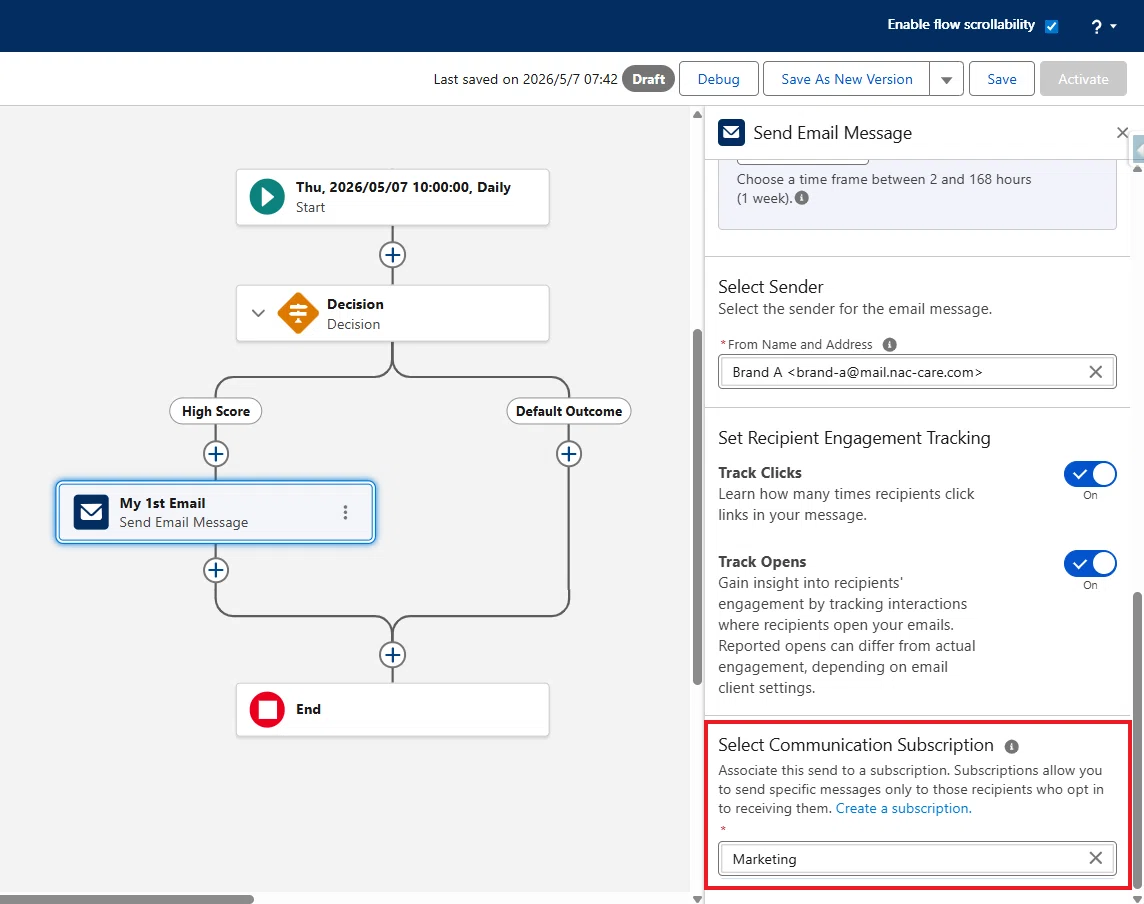Click the Activate button

pyautogui.click(x=1083, y=79)
